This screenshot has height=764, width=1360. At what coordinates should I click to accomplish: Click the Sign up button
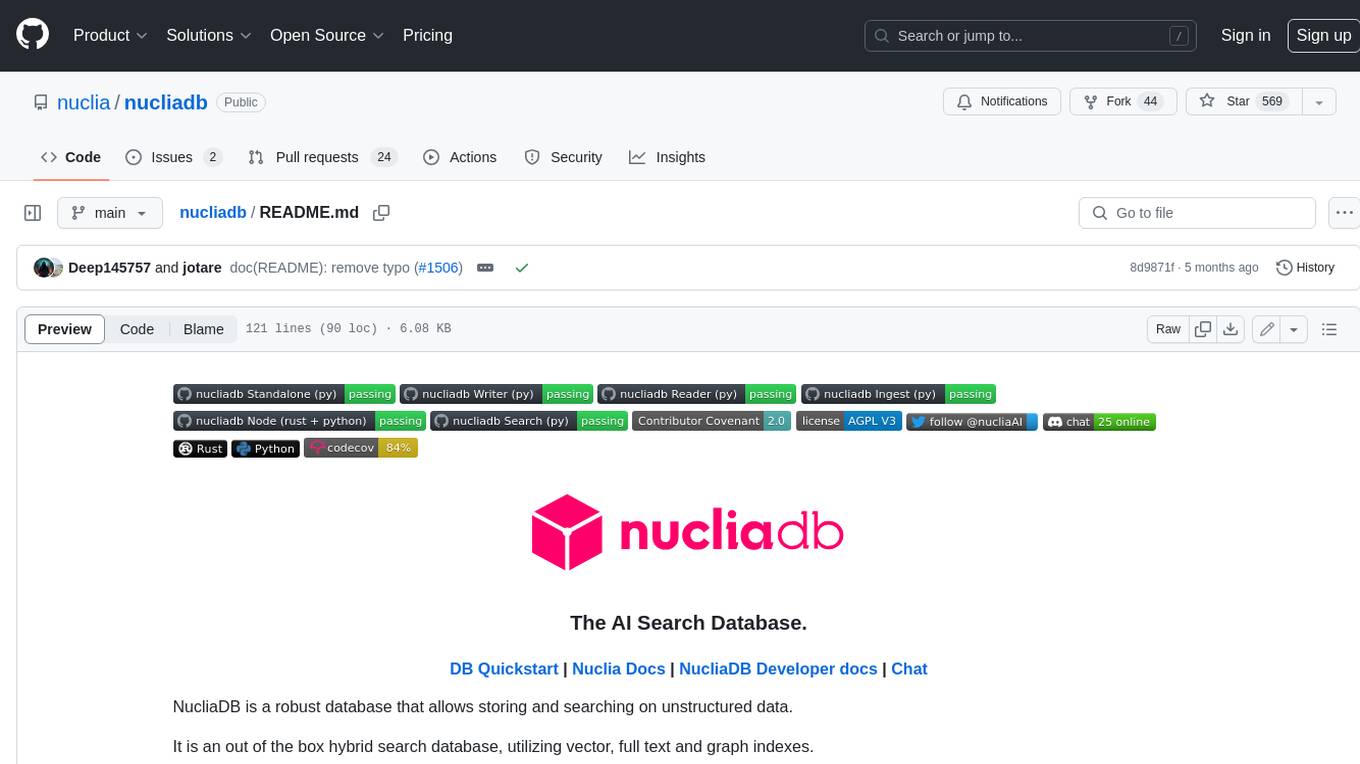click(1323, 35)
